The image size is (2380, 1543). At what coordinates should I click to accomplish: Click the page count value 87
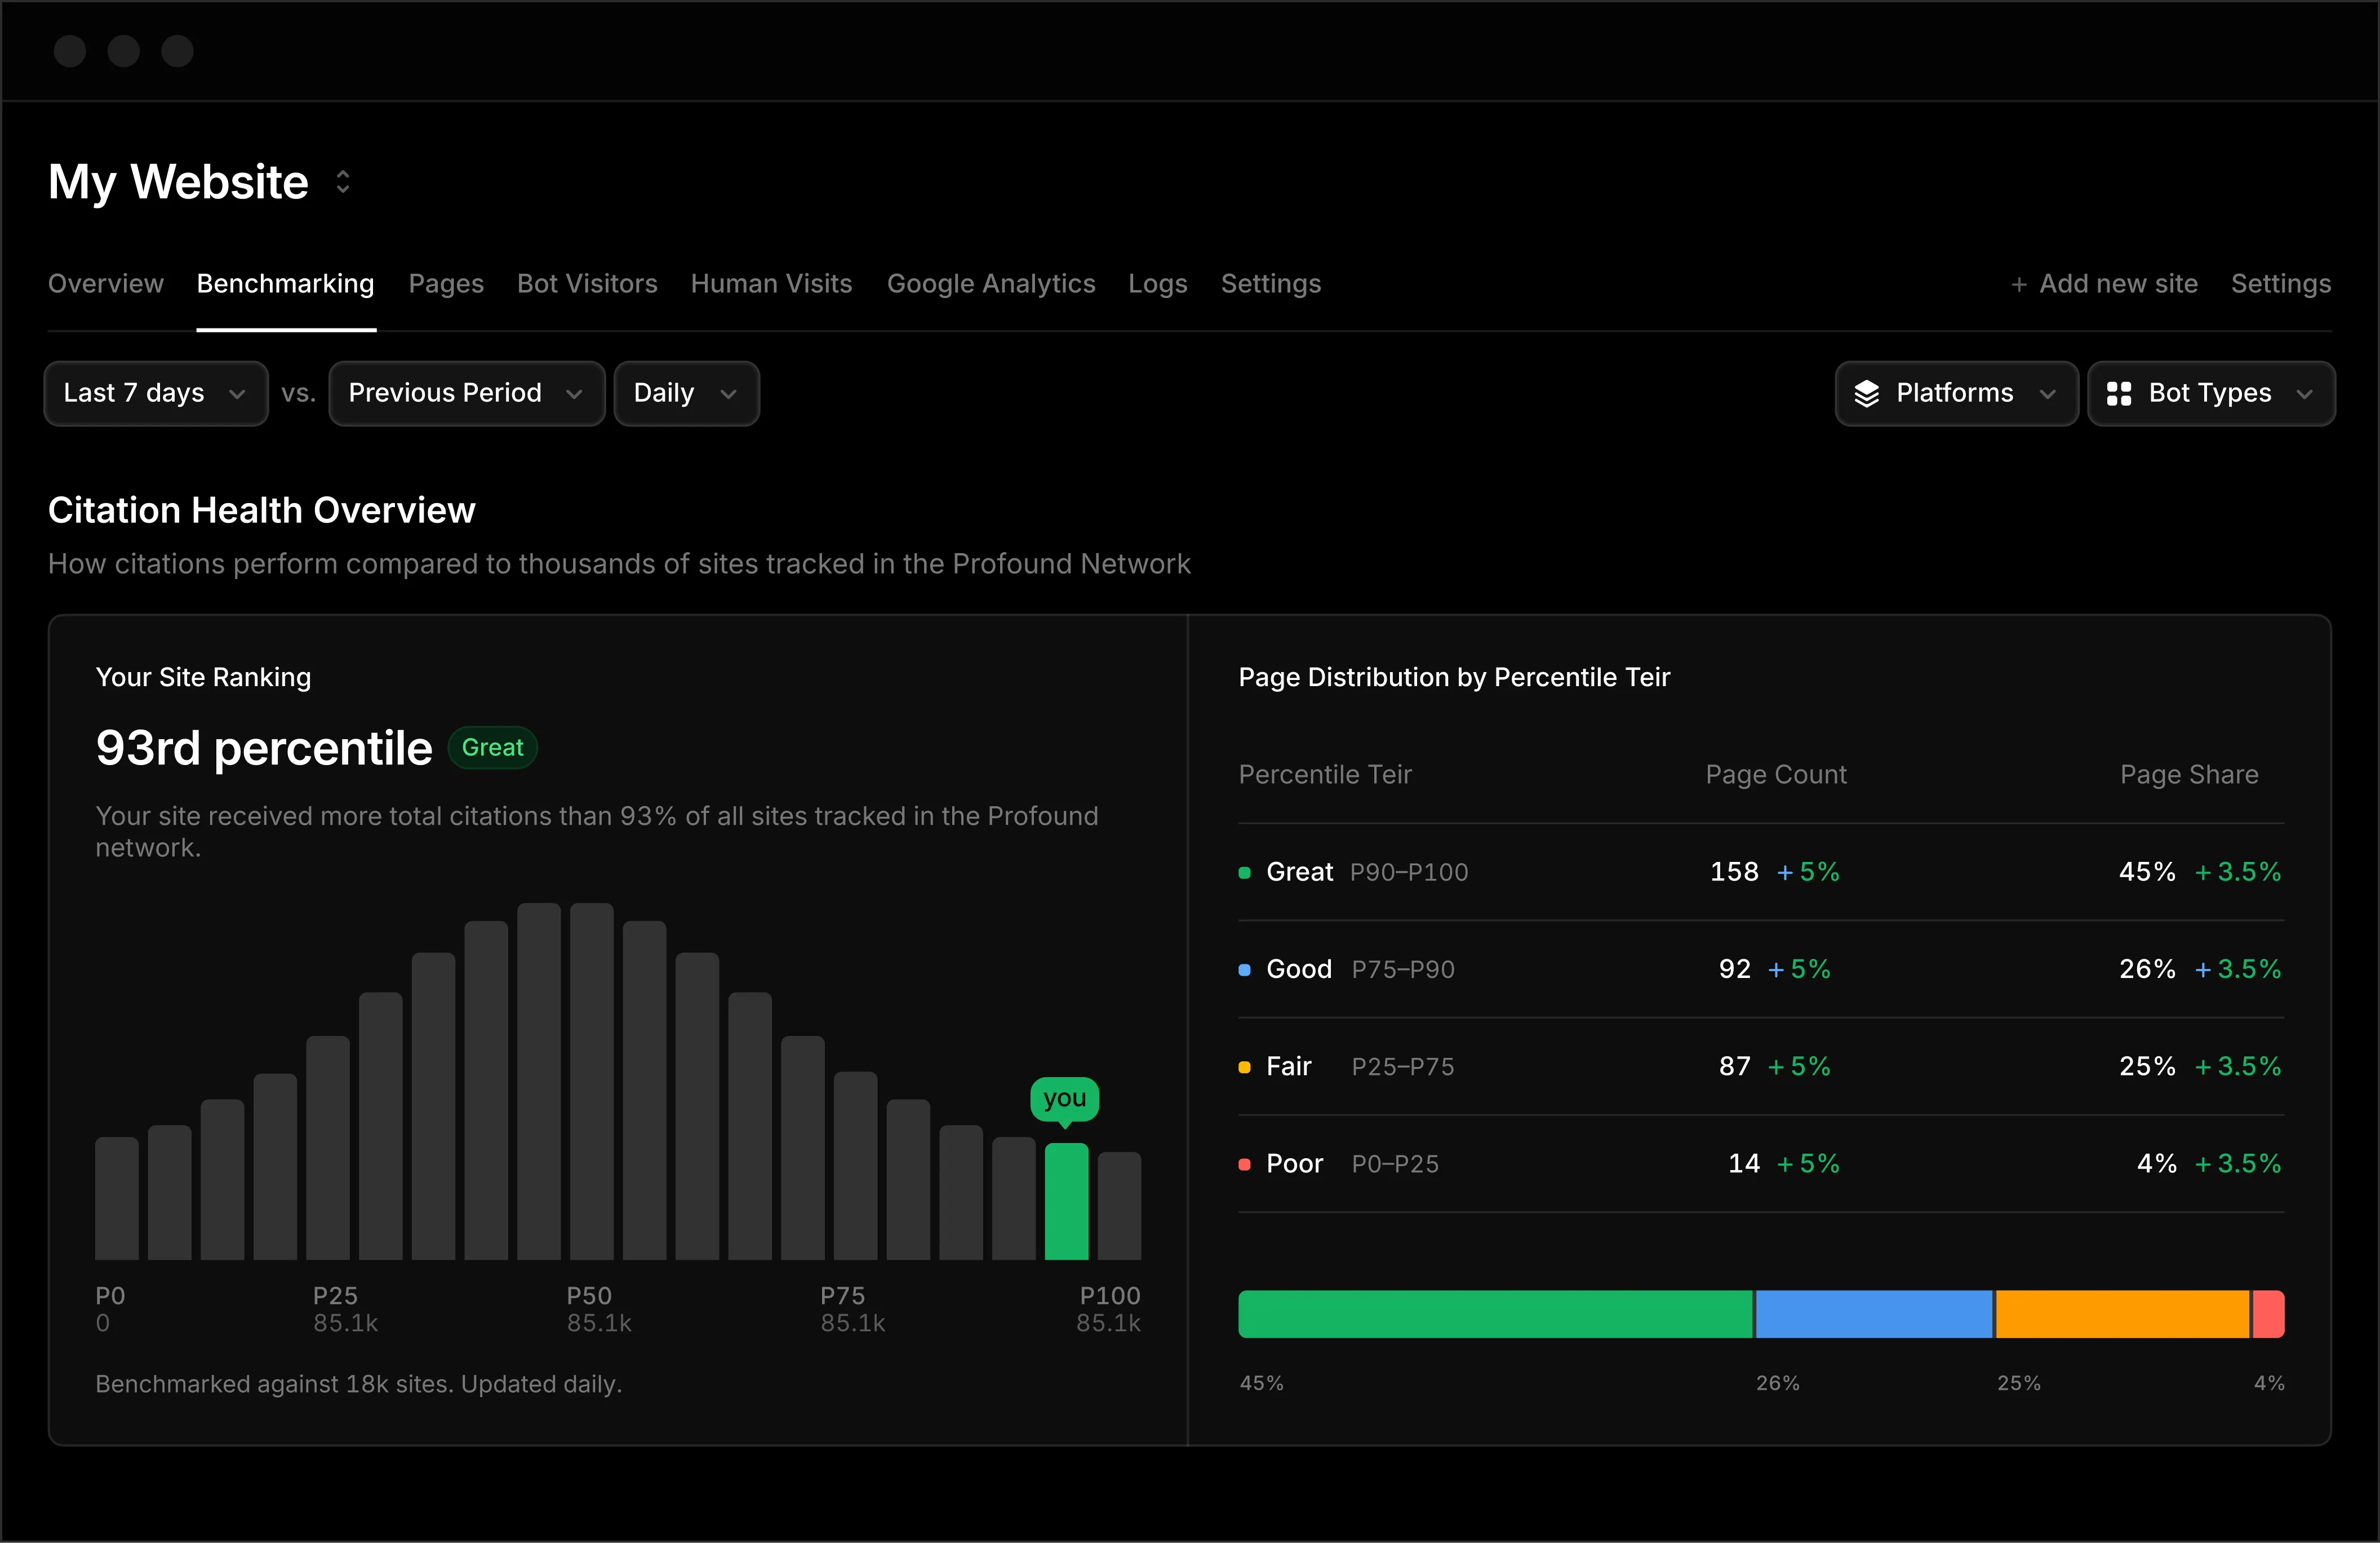point(1735,1066)
